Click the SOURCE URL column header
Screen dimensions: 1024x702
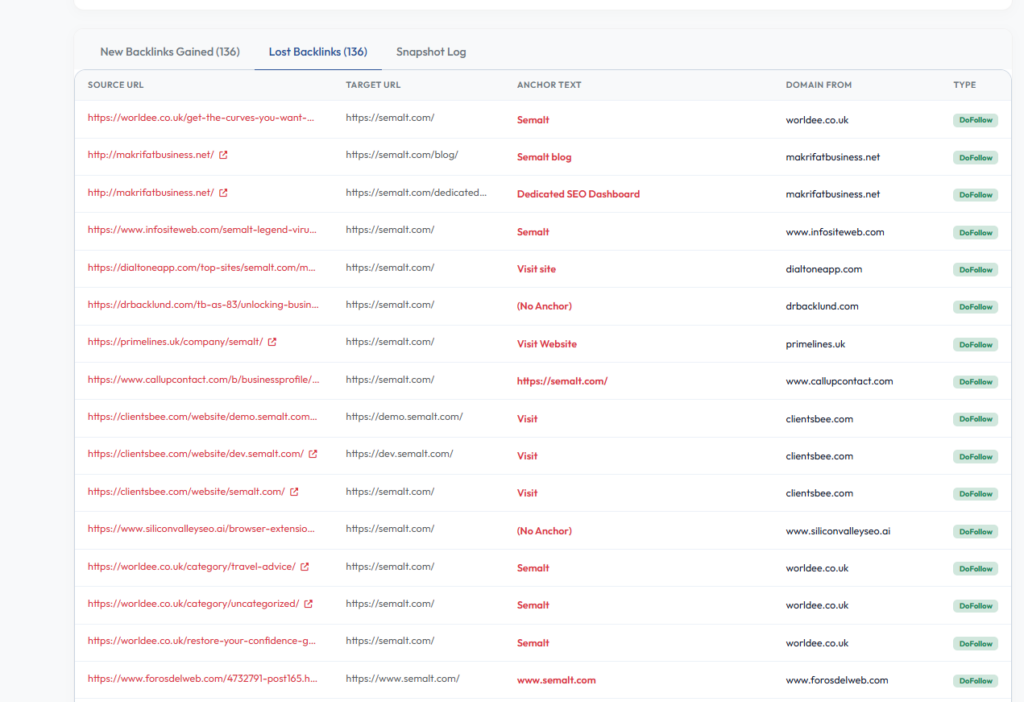pyautogui.click(x=116, y=85)
